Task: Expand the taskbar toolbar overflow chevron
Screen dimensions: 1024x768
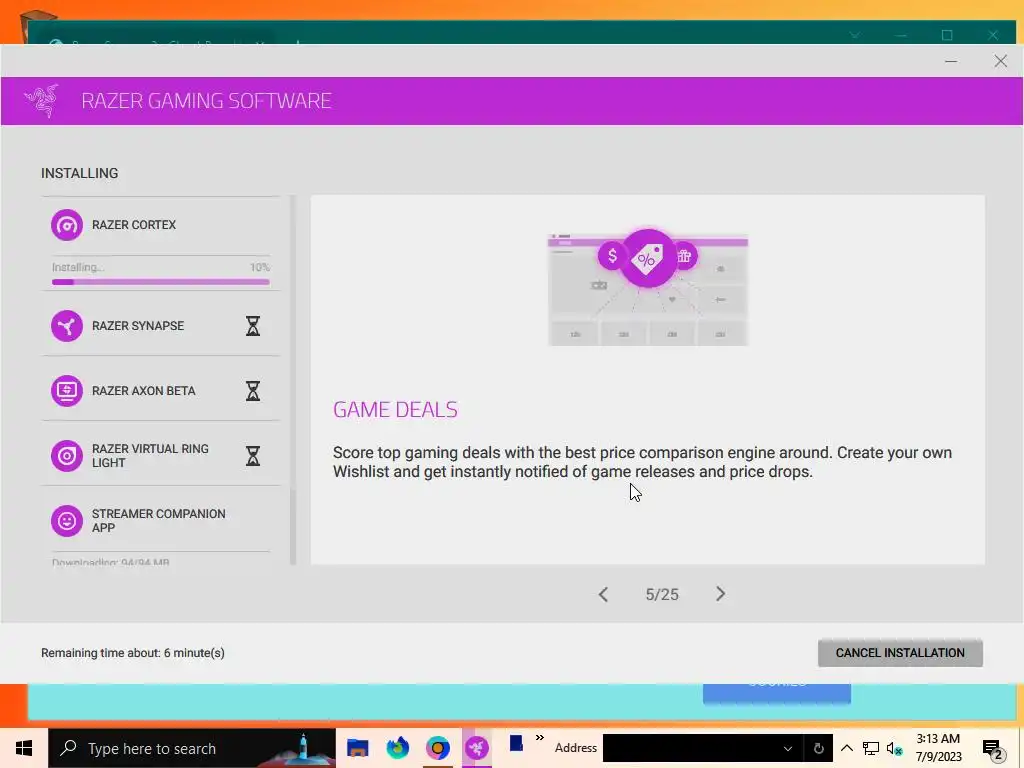Action: click(x=539, y=738)
